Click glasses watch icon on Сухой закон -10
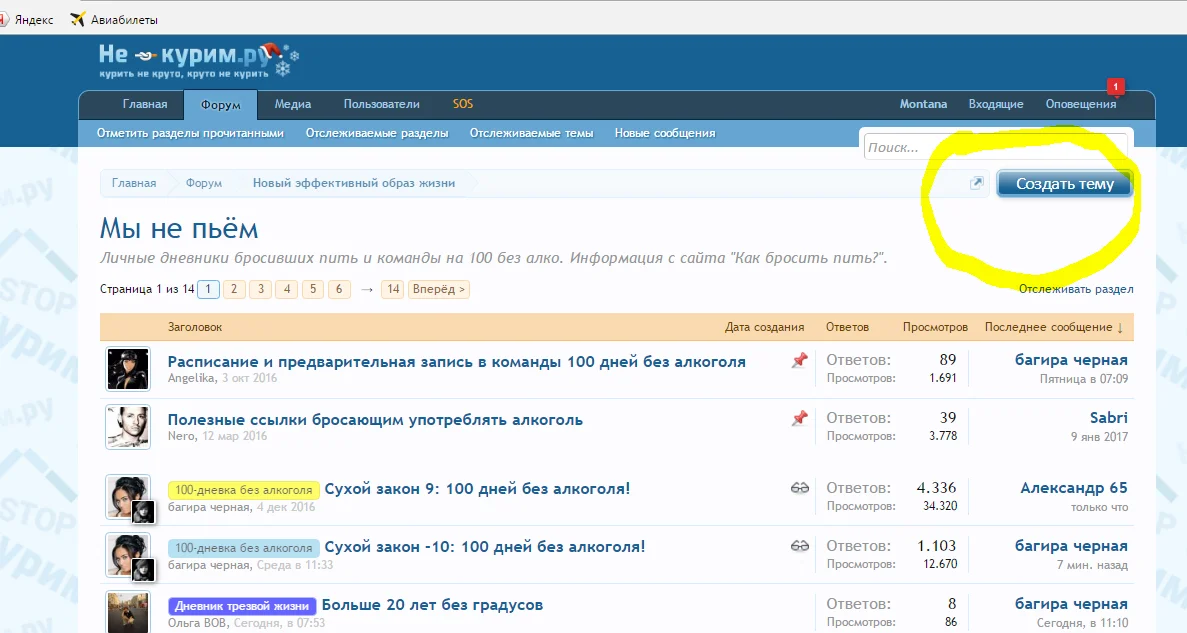 (x=799, y=547)
